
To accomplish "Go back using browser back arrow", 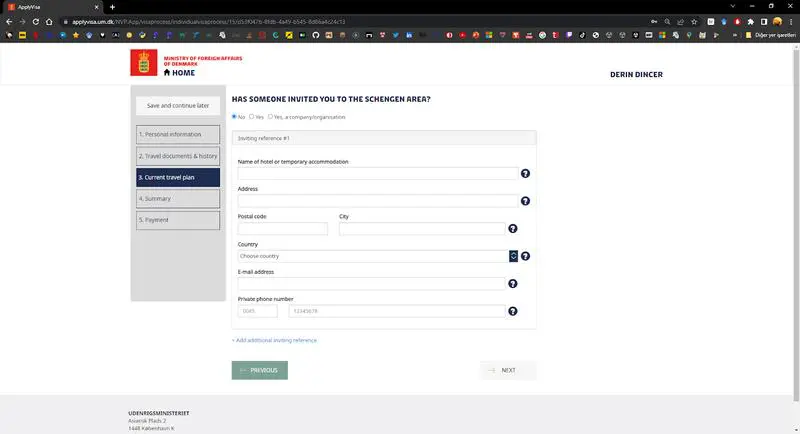I will (x=9, y=22).
